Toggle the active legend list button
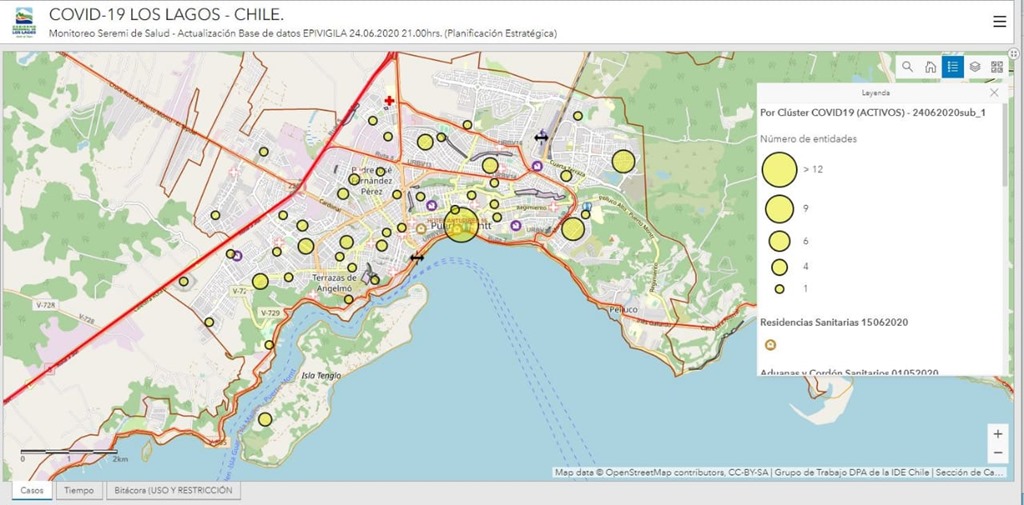This screenshot has width=1024, height=505. point(952,67)
